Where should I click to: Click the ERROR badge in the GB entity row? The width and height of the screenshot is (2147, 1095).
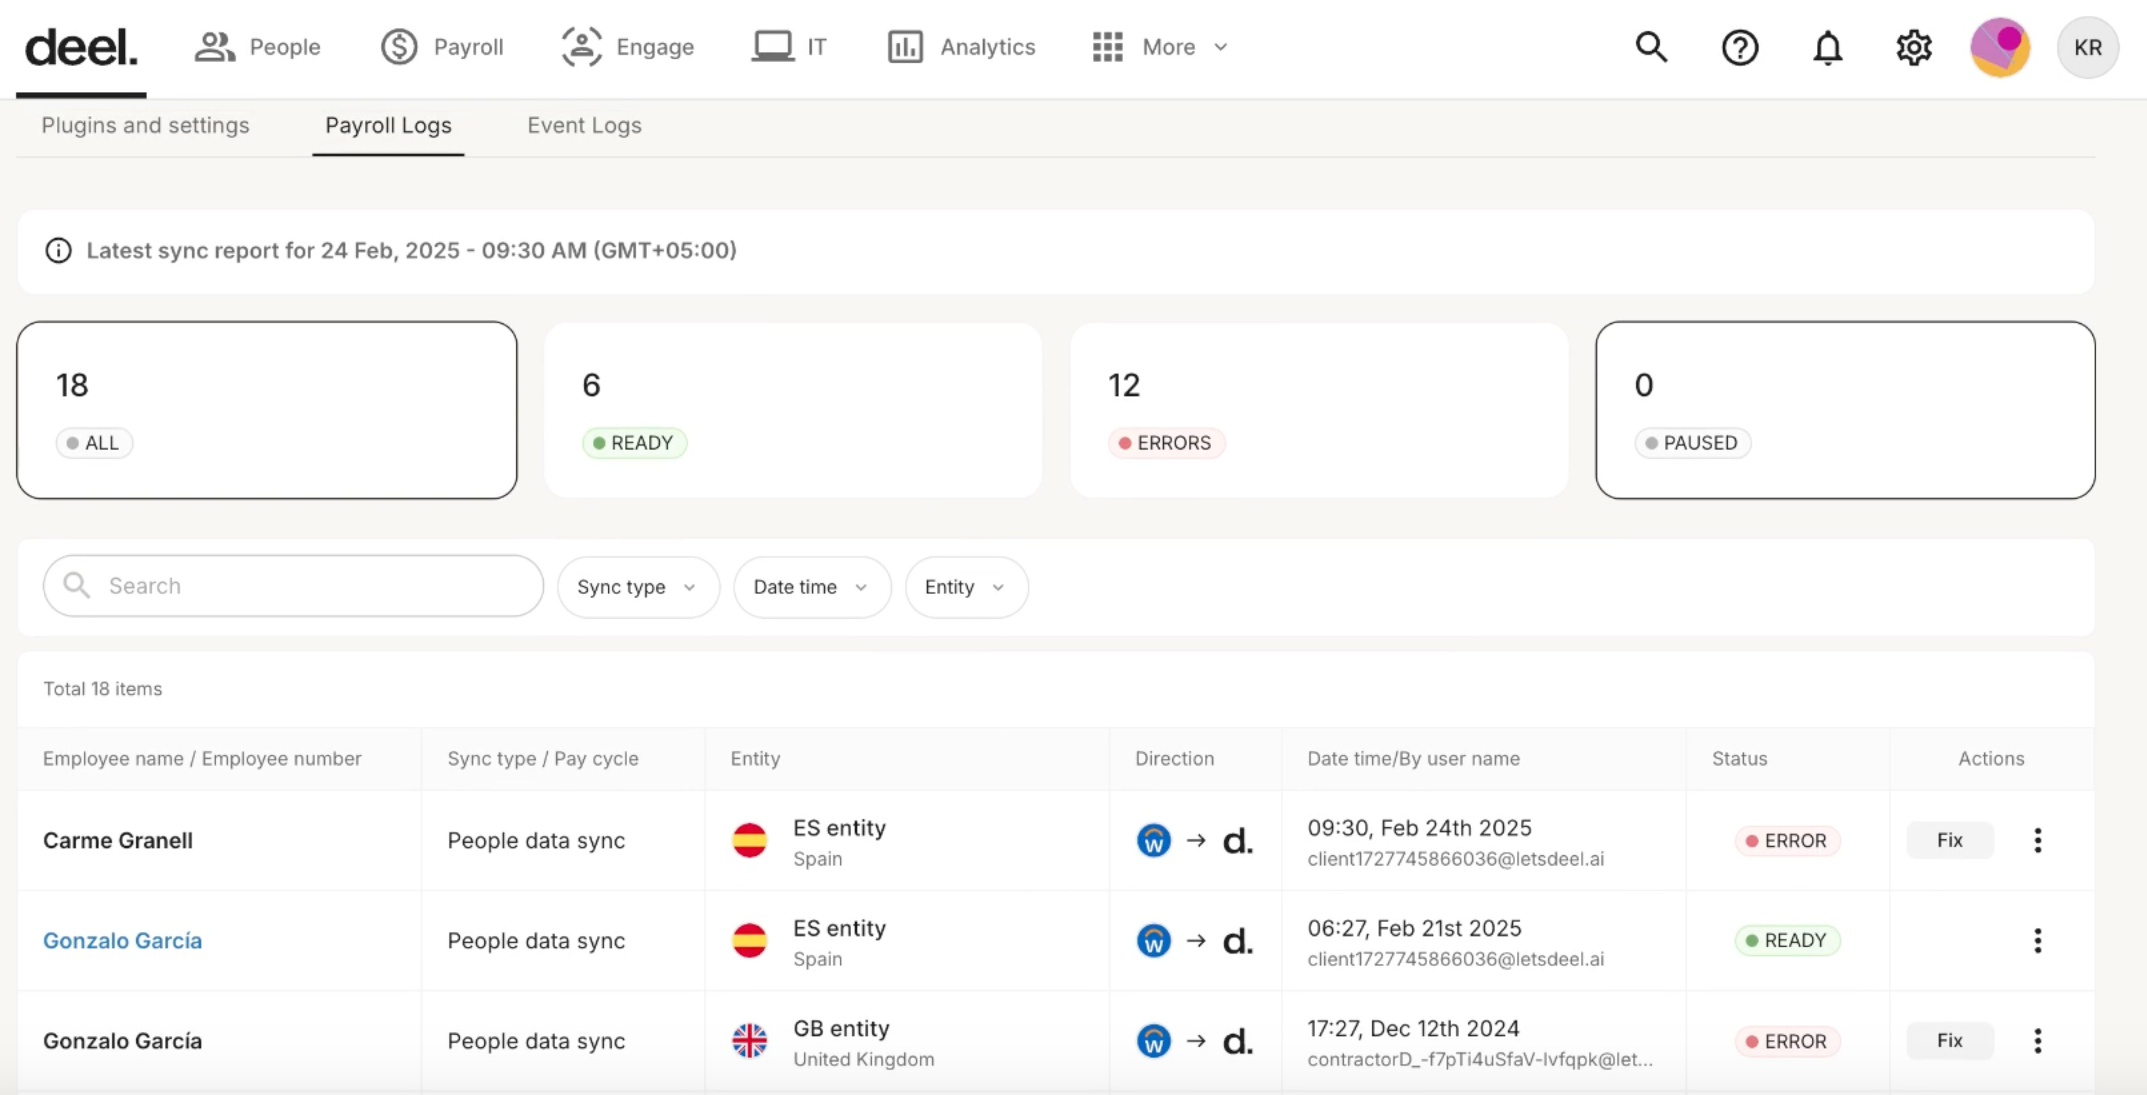click(x=1787, y=1040)
